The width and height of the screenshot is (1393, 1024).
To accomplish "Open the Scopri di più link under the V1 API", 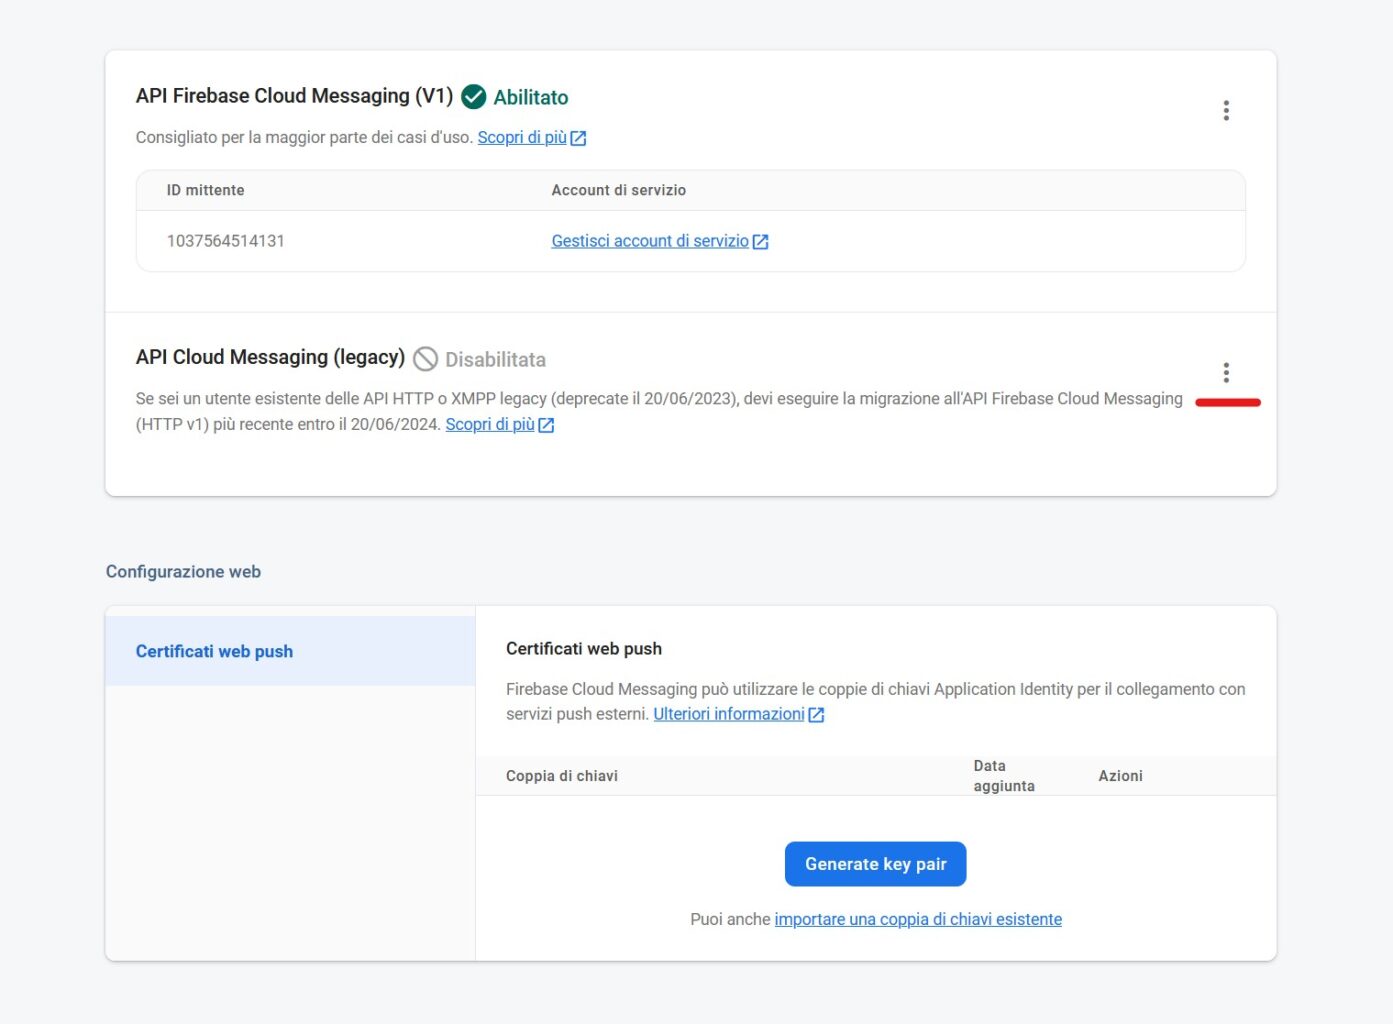I will click(x=524, y=137).
